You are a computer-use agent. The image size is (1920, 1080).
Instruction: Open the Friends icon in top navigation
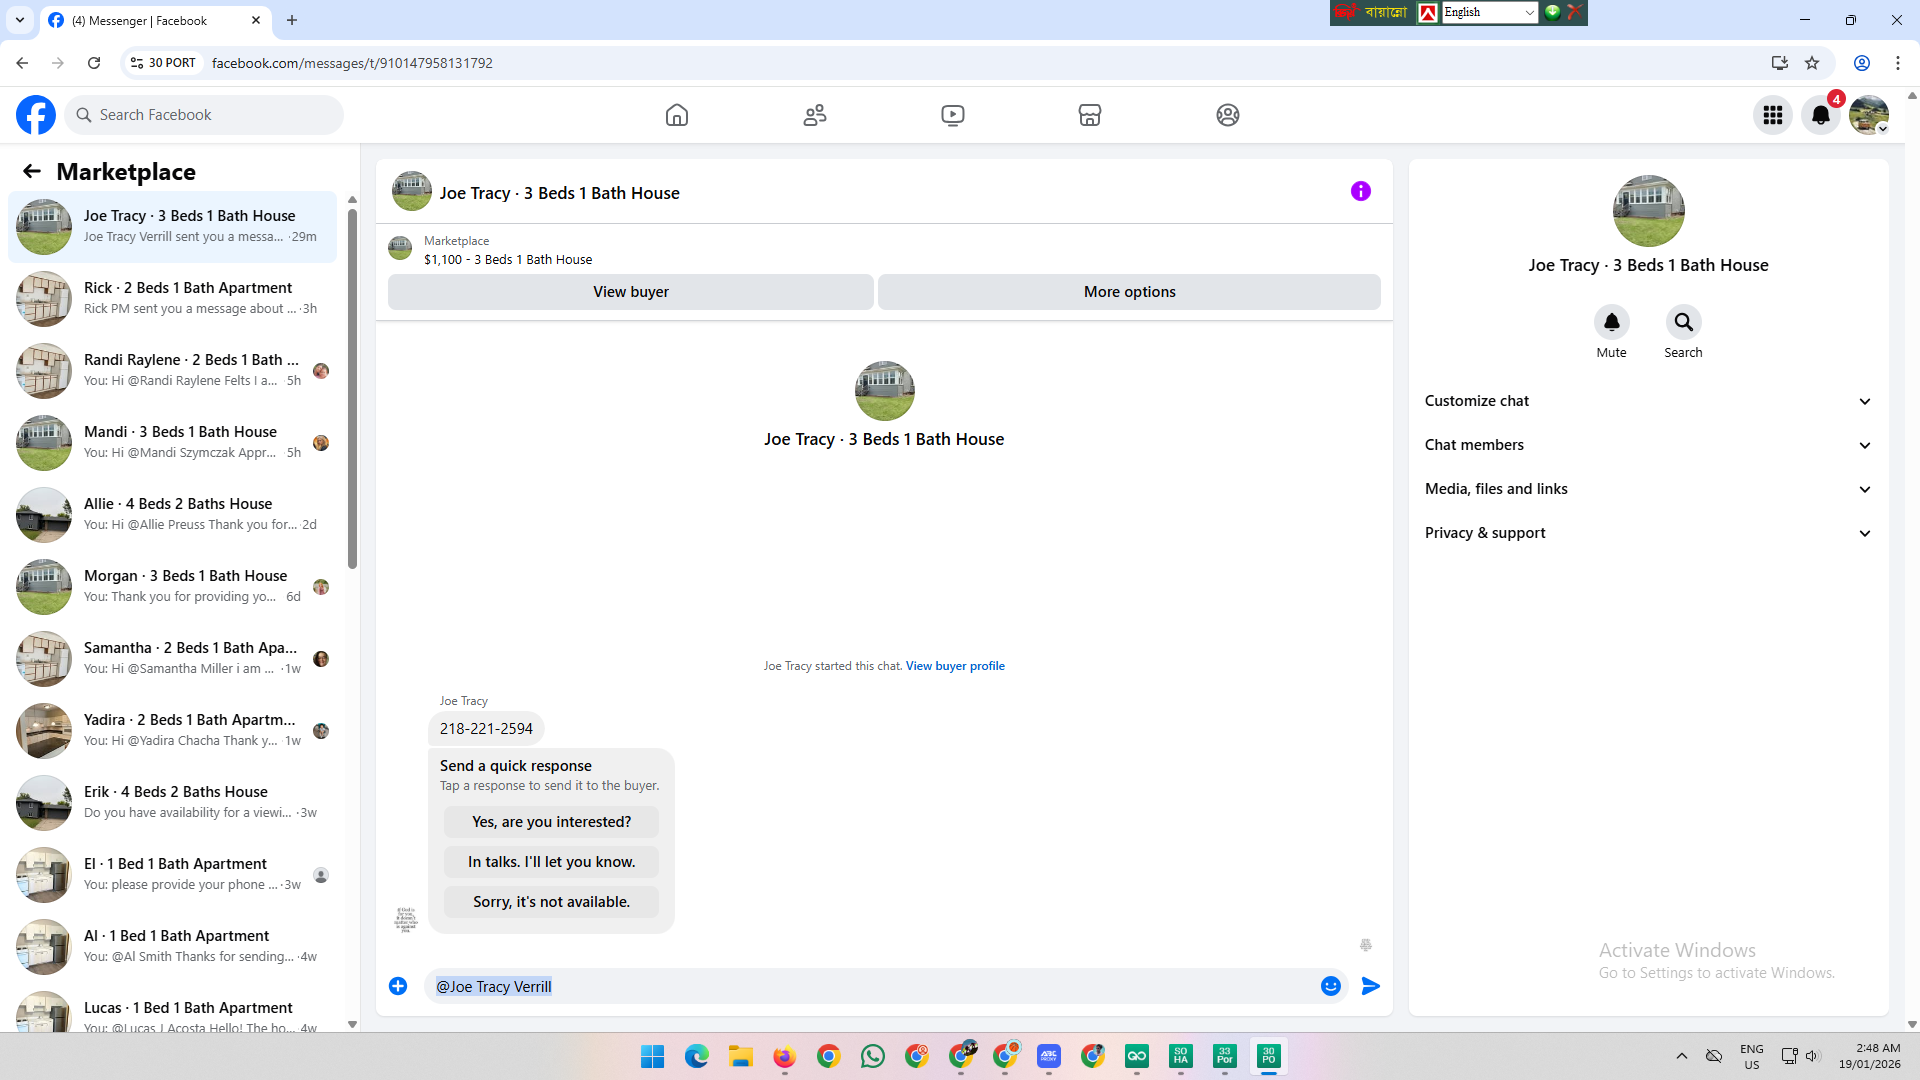[x=815, y=115]
